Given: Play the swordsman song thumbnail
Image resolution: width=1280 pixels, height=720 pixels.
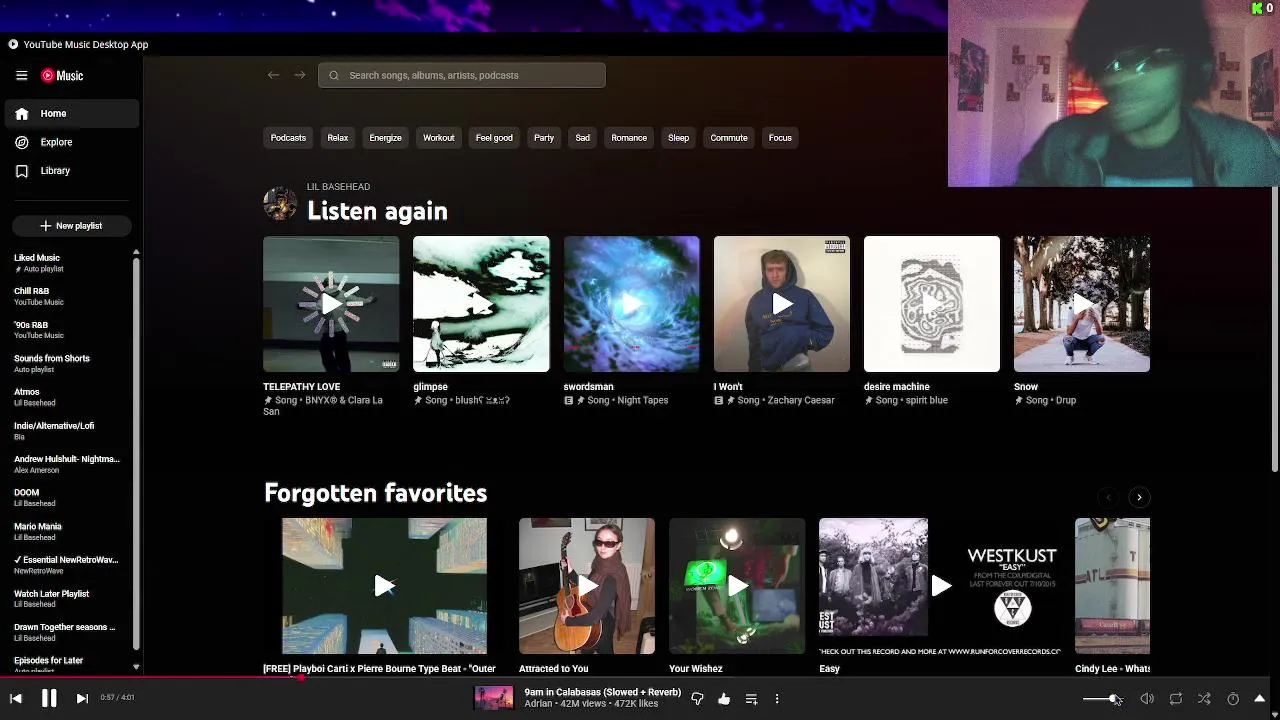Looking at the screenshot, I should tap(631, 304).
